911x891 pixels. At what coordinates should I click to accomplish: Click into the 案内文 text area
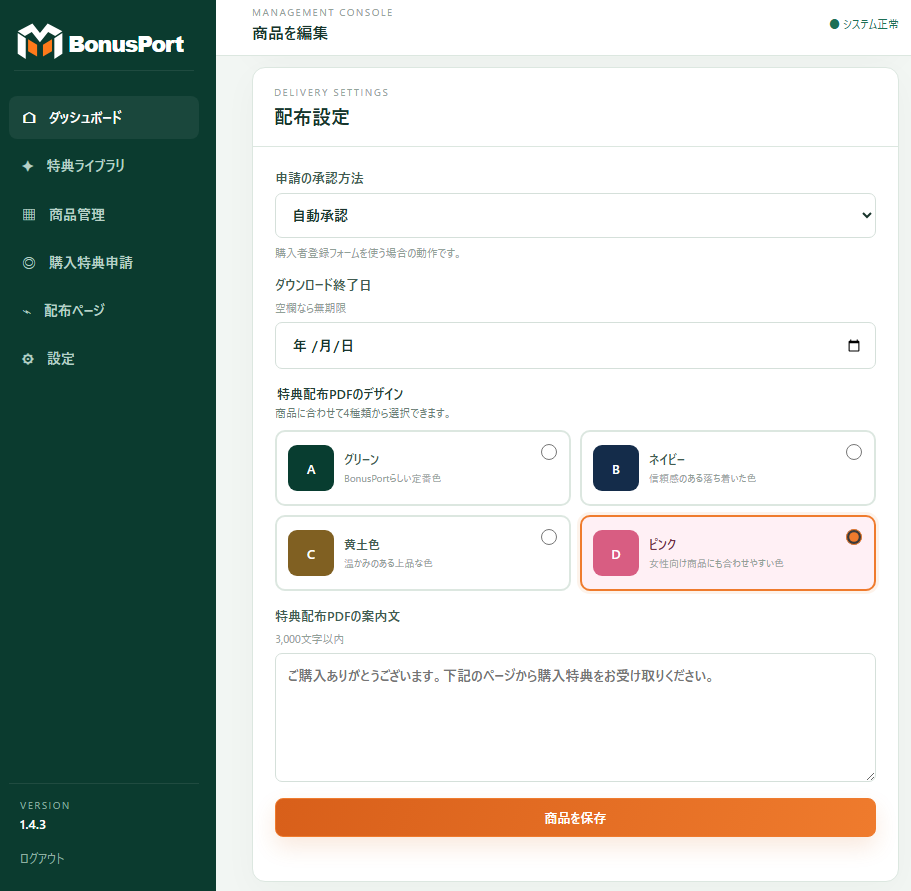pos(575,717)
